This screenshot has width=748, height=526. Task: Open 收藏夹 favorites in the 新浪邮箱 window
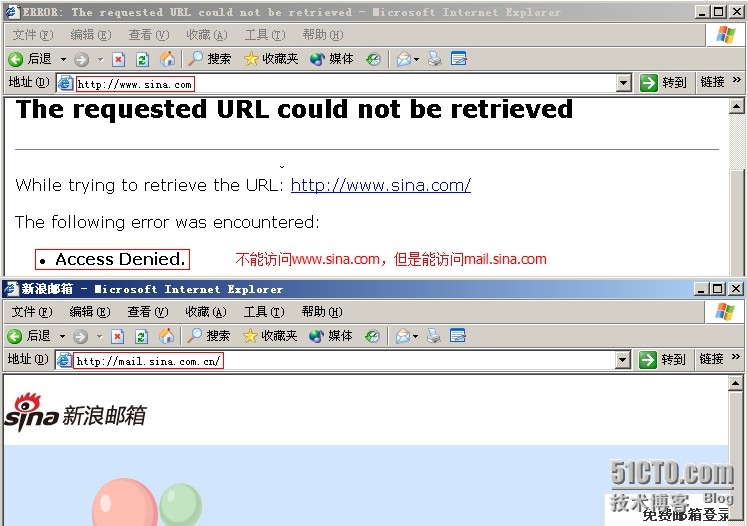pos(270,336)
